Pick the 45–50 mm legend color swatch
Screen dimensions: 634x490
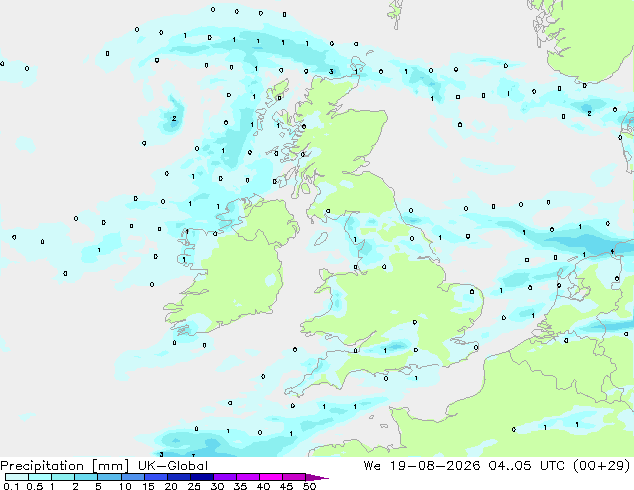pos(294,477)
